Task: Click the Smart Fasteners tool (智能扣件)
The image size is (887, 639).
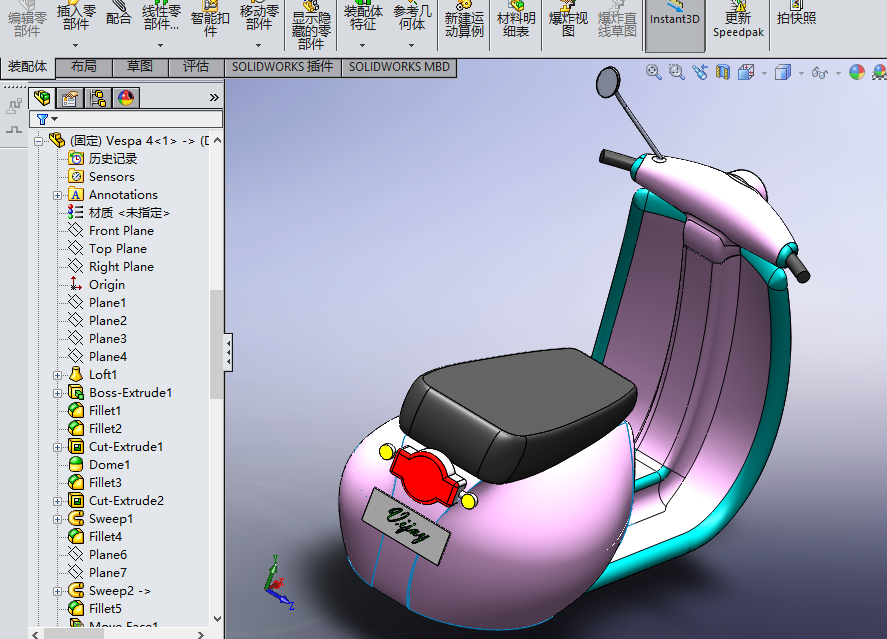Action: click(x=210, y=20)
